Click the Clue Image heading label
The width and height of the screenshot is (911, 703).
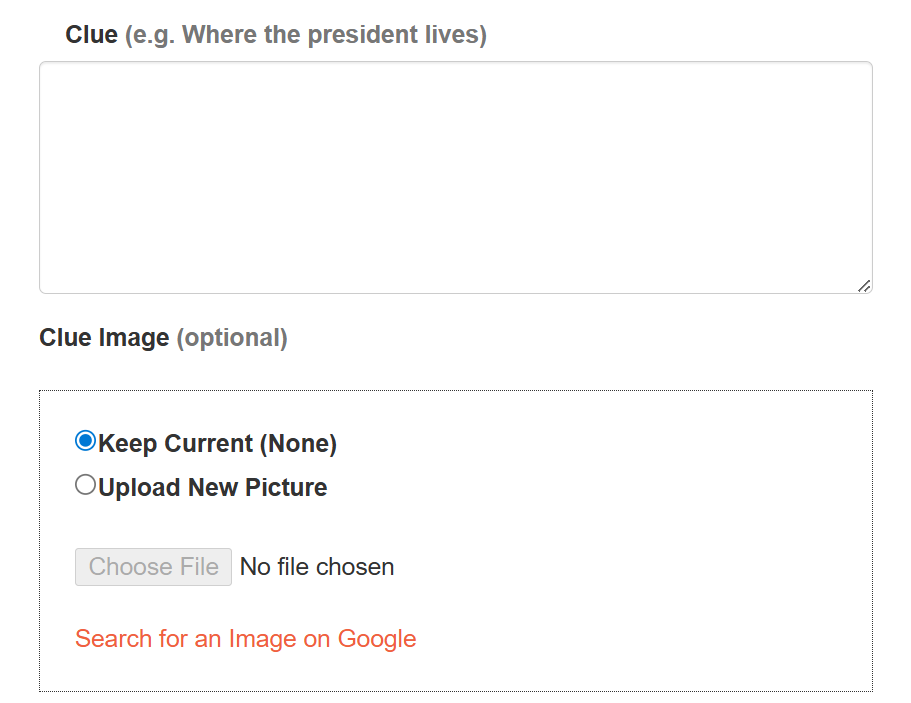[104, 338]
